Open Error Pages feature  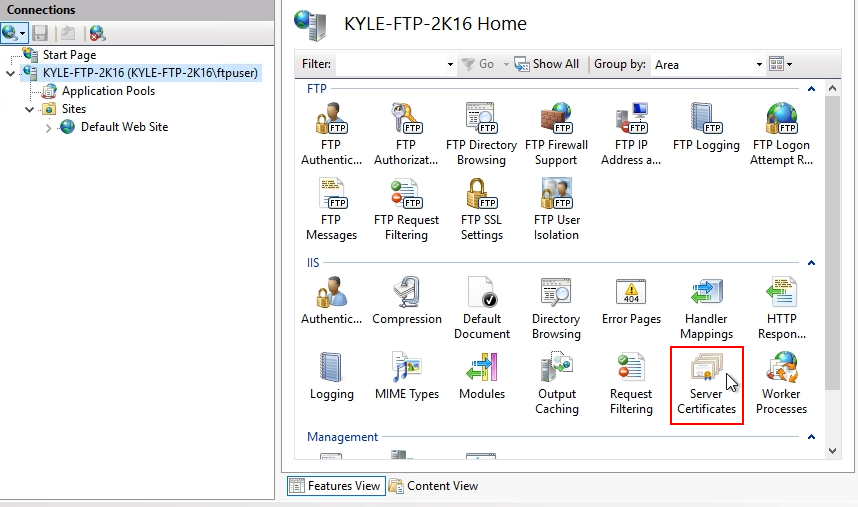pos(631,301)
